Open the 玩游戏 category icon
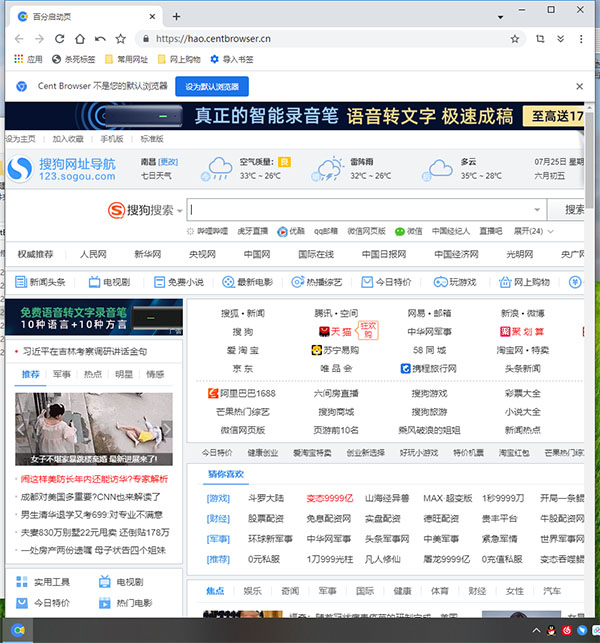 (x=455, y=282)
